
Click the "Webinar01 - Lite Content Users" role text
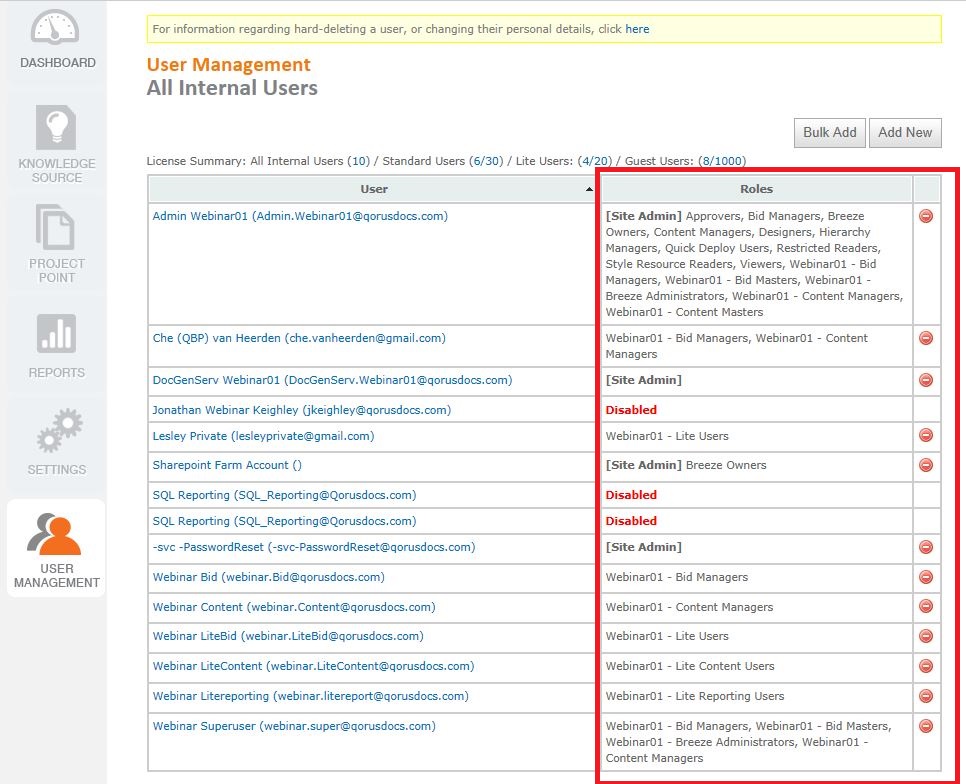point(689,666)
